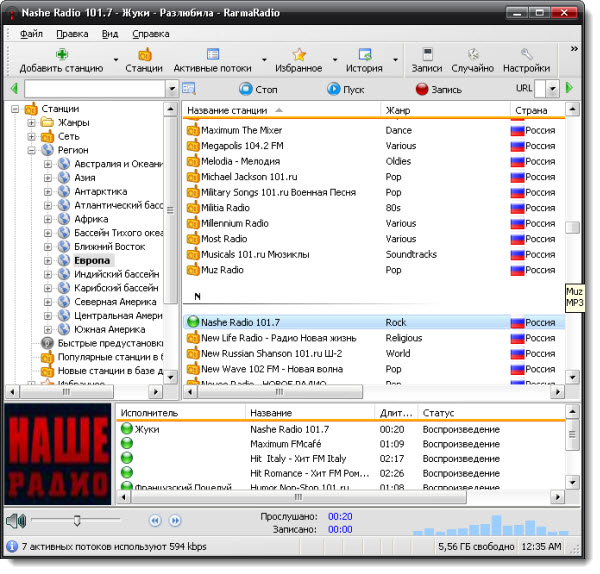
Task: Collapse the Регион tree node
Action: click(32, 150)
